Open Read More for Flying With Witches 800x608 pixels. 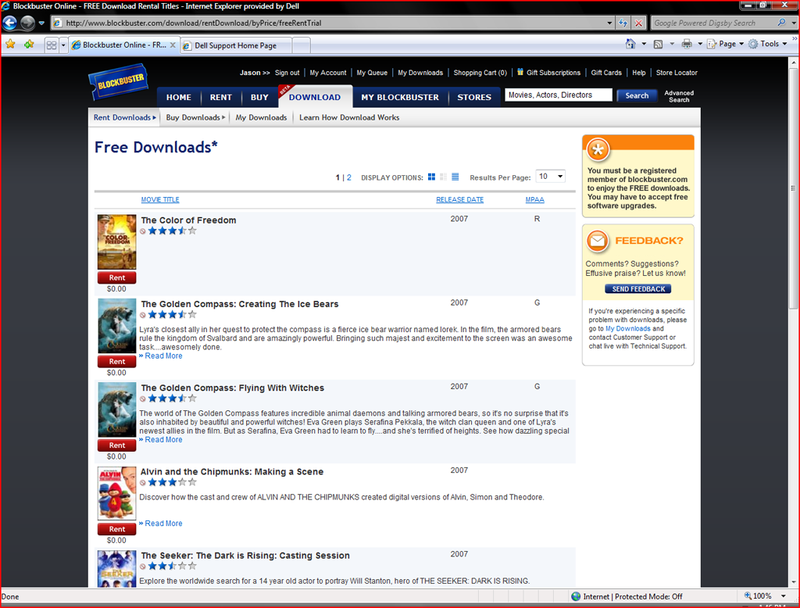(163, 440)
